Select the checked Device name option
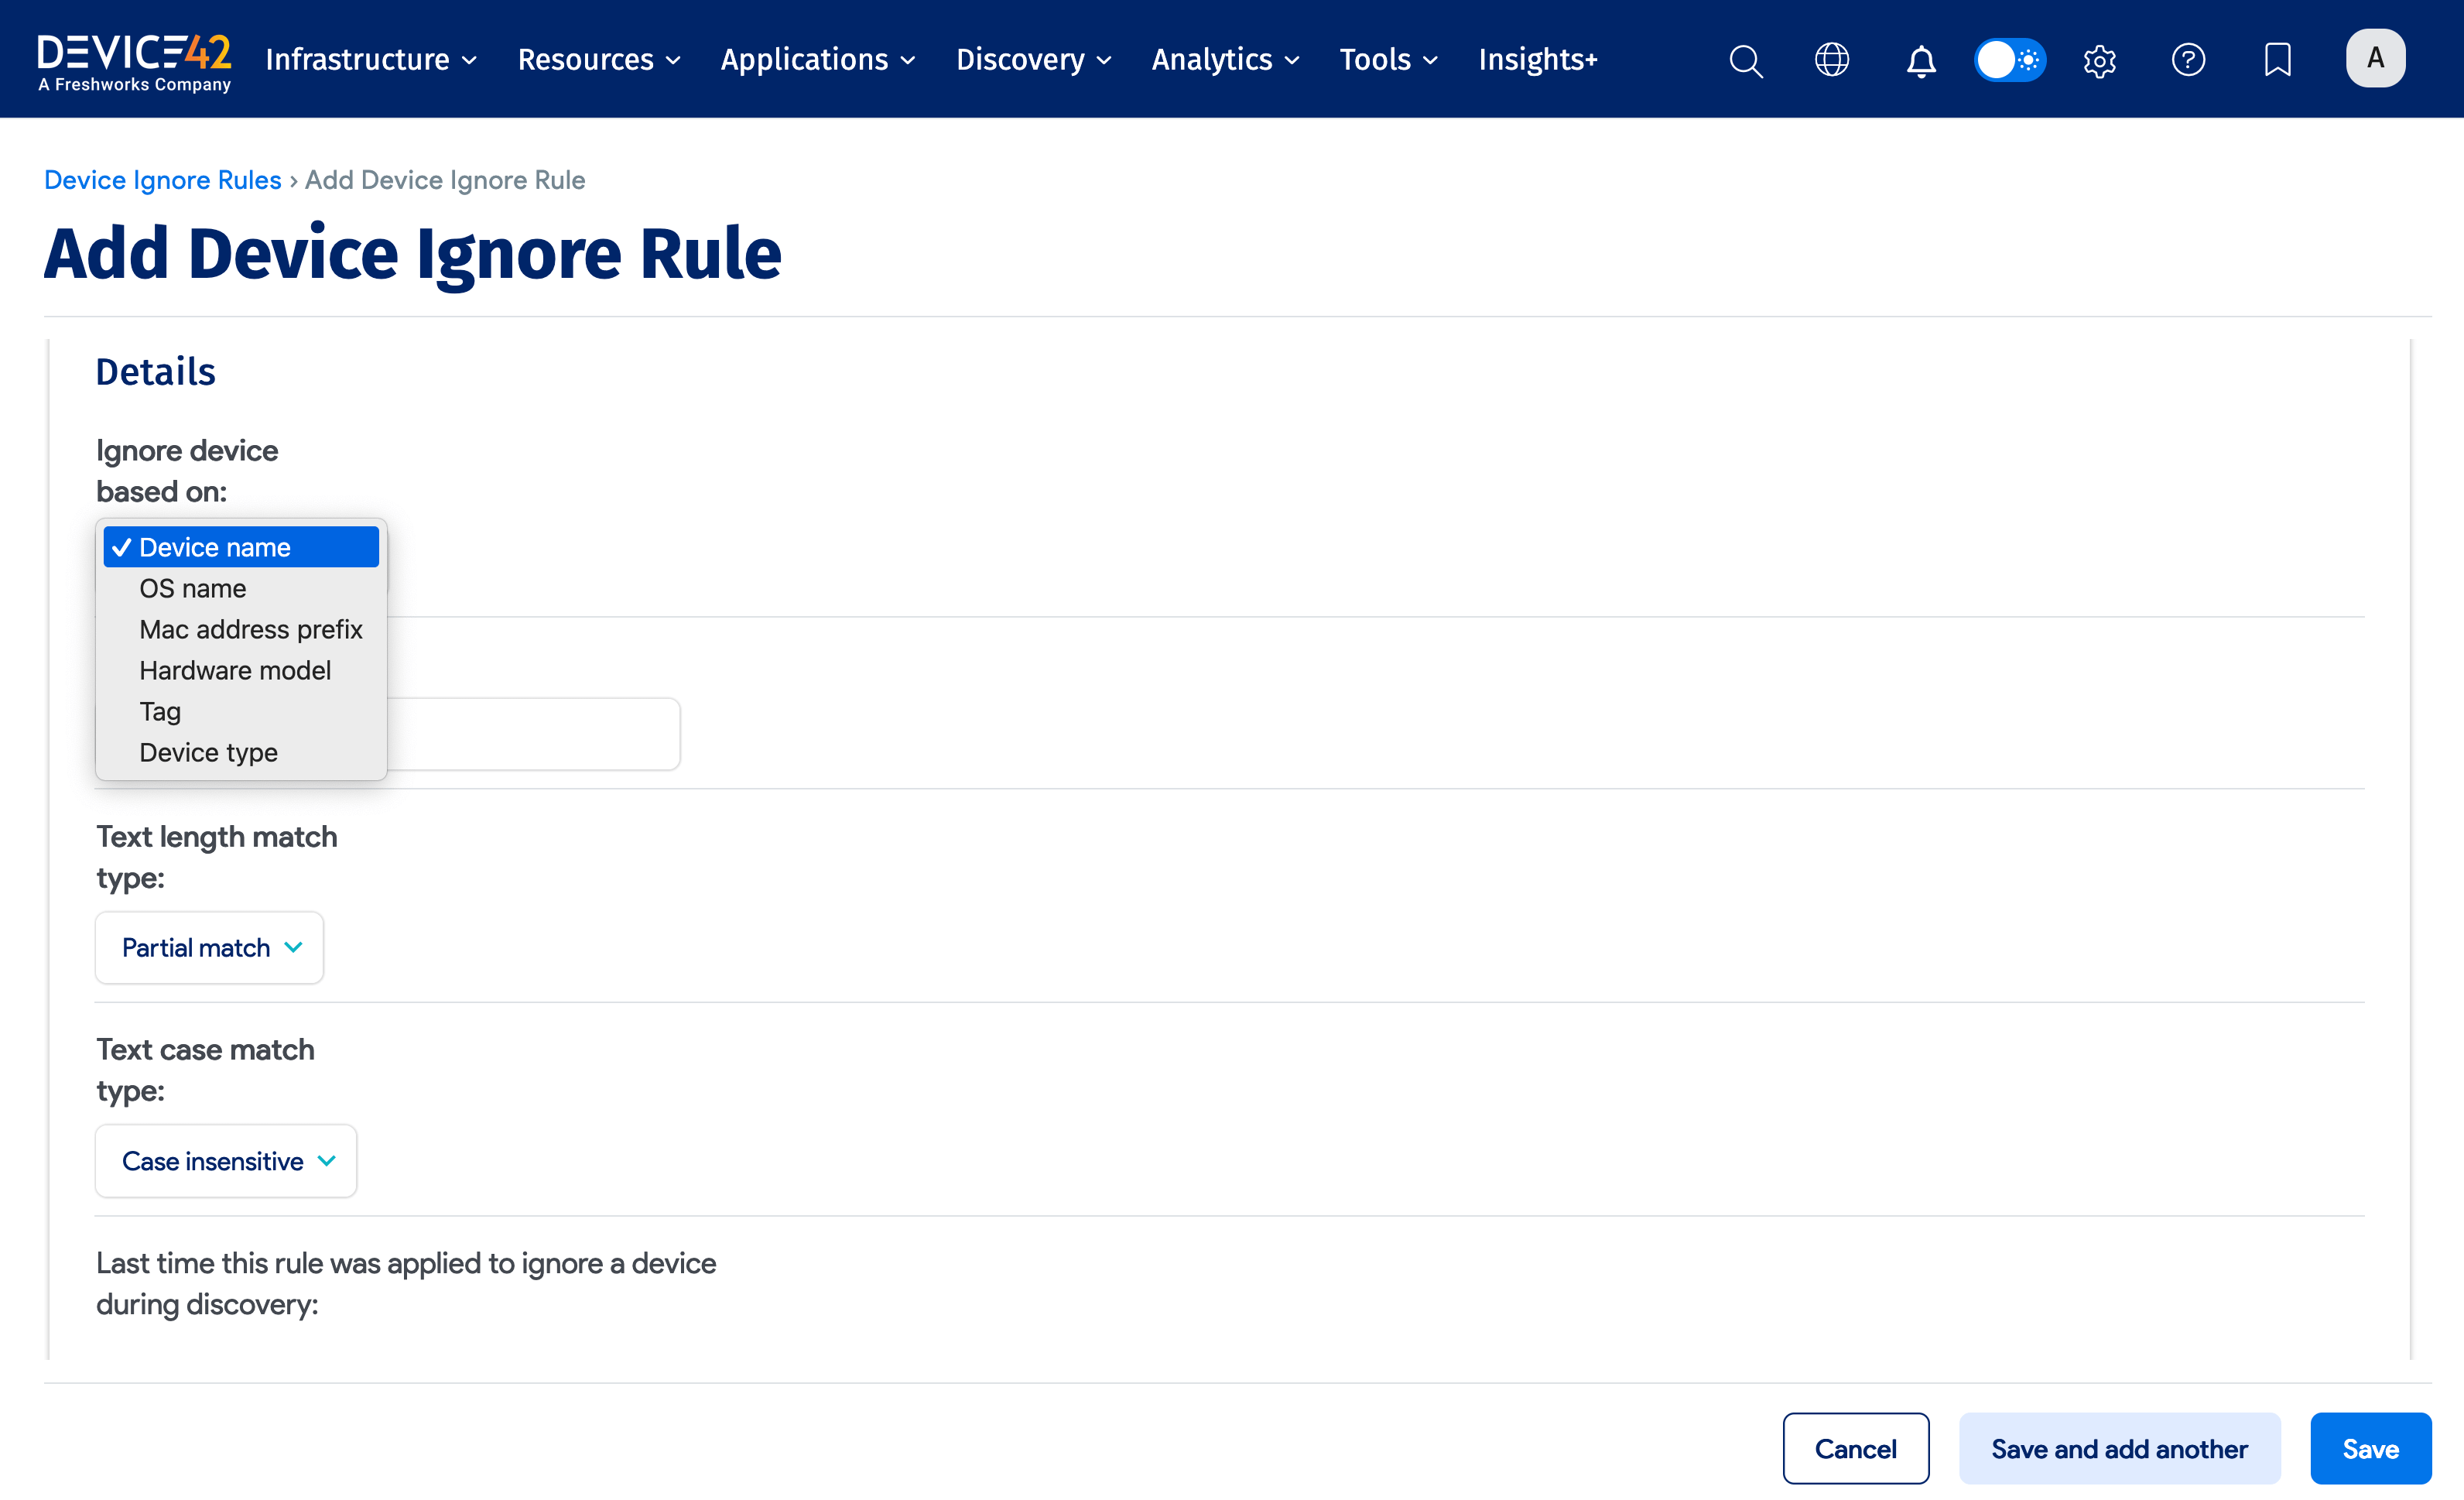 pos(214,547)
